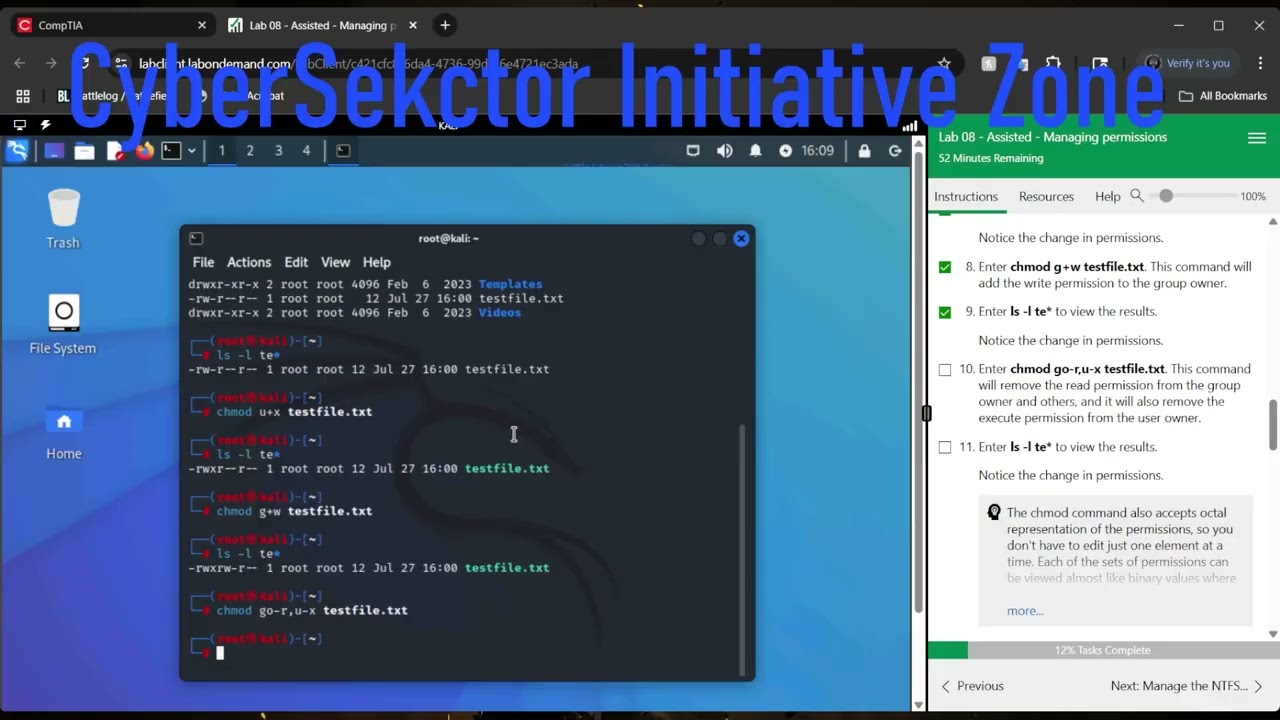The width and height of the screenshot is (1280, 720).
Task: Click the terminal scrollbar
Action: pos(741,548)
